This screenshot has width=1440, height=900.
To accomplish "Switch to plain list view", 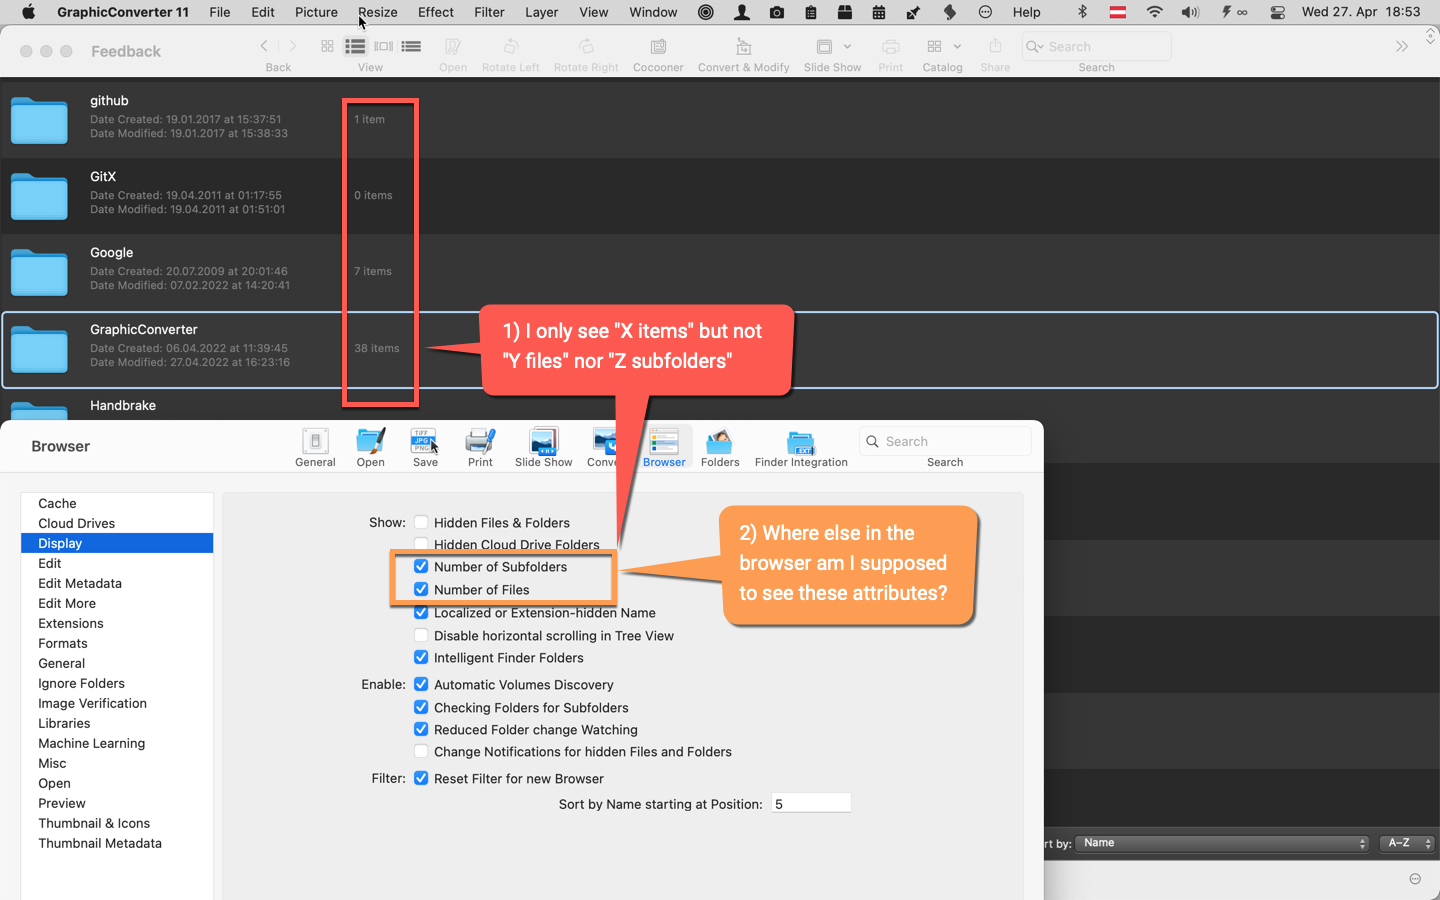I will click(x=411, y=46).
